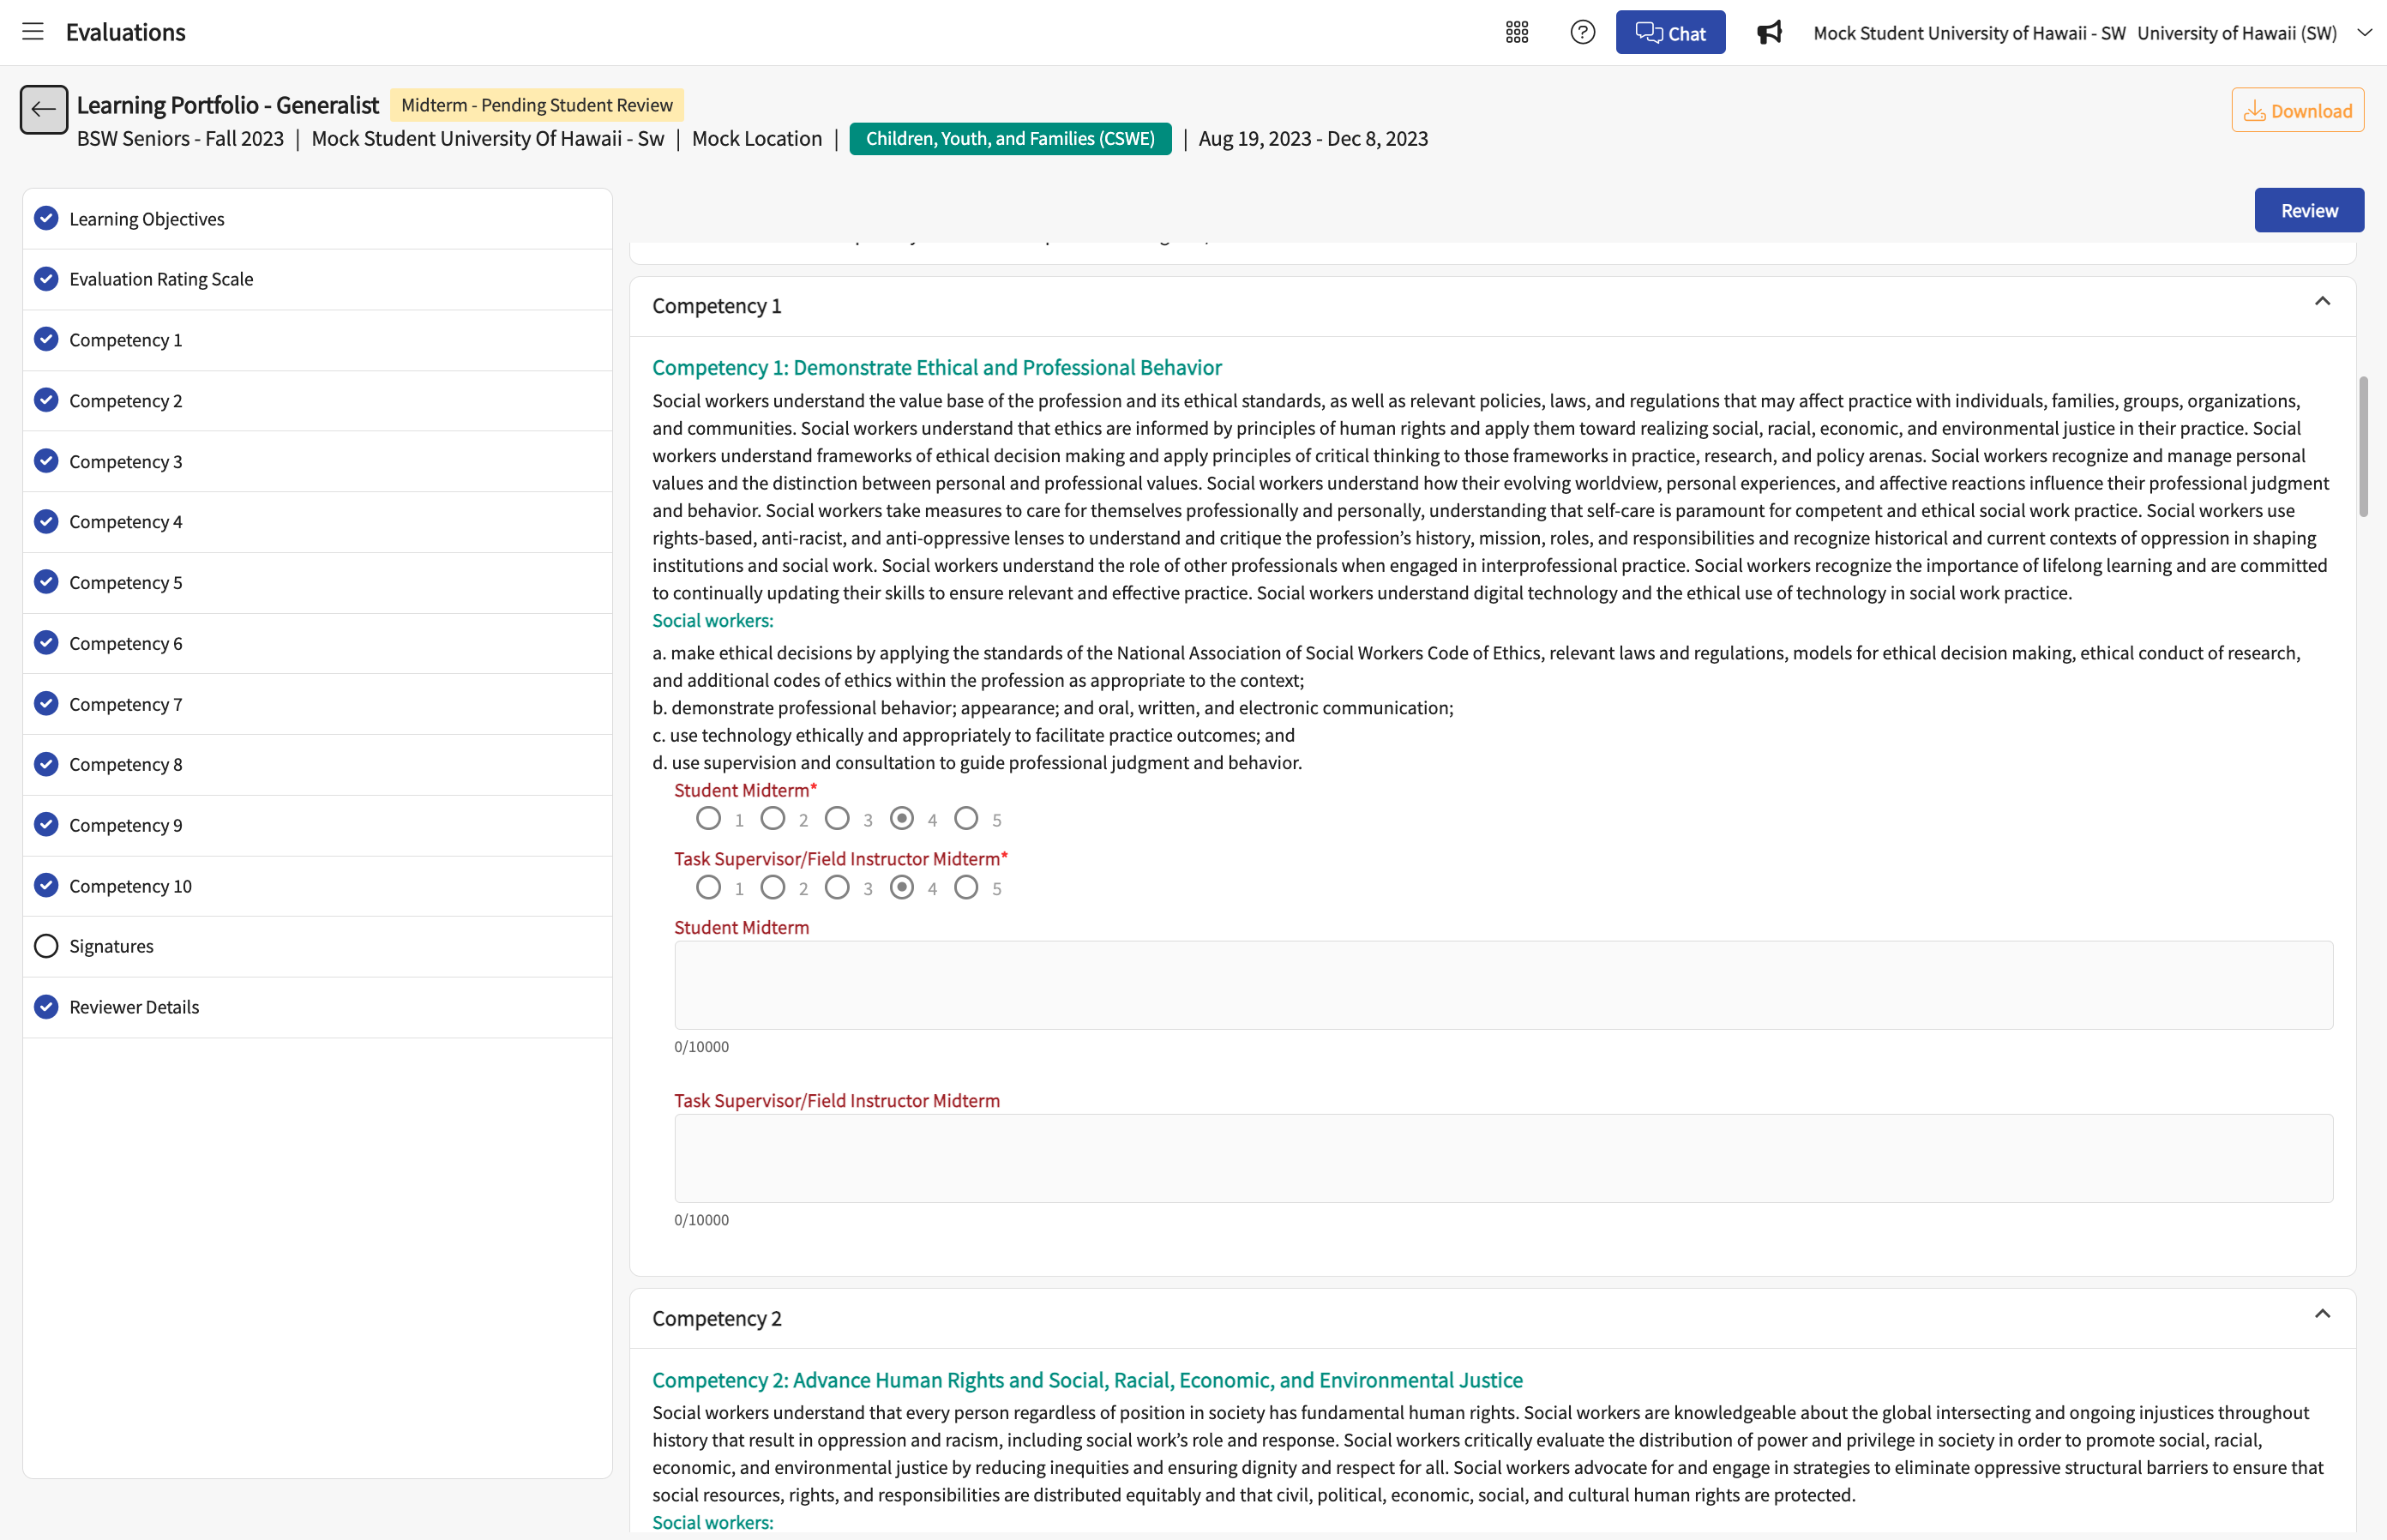Click Competency 2: Advance Human Rights heading

tap(1087, 1380)
